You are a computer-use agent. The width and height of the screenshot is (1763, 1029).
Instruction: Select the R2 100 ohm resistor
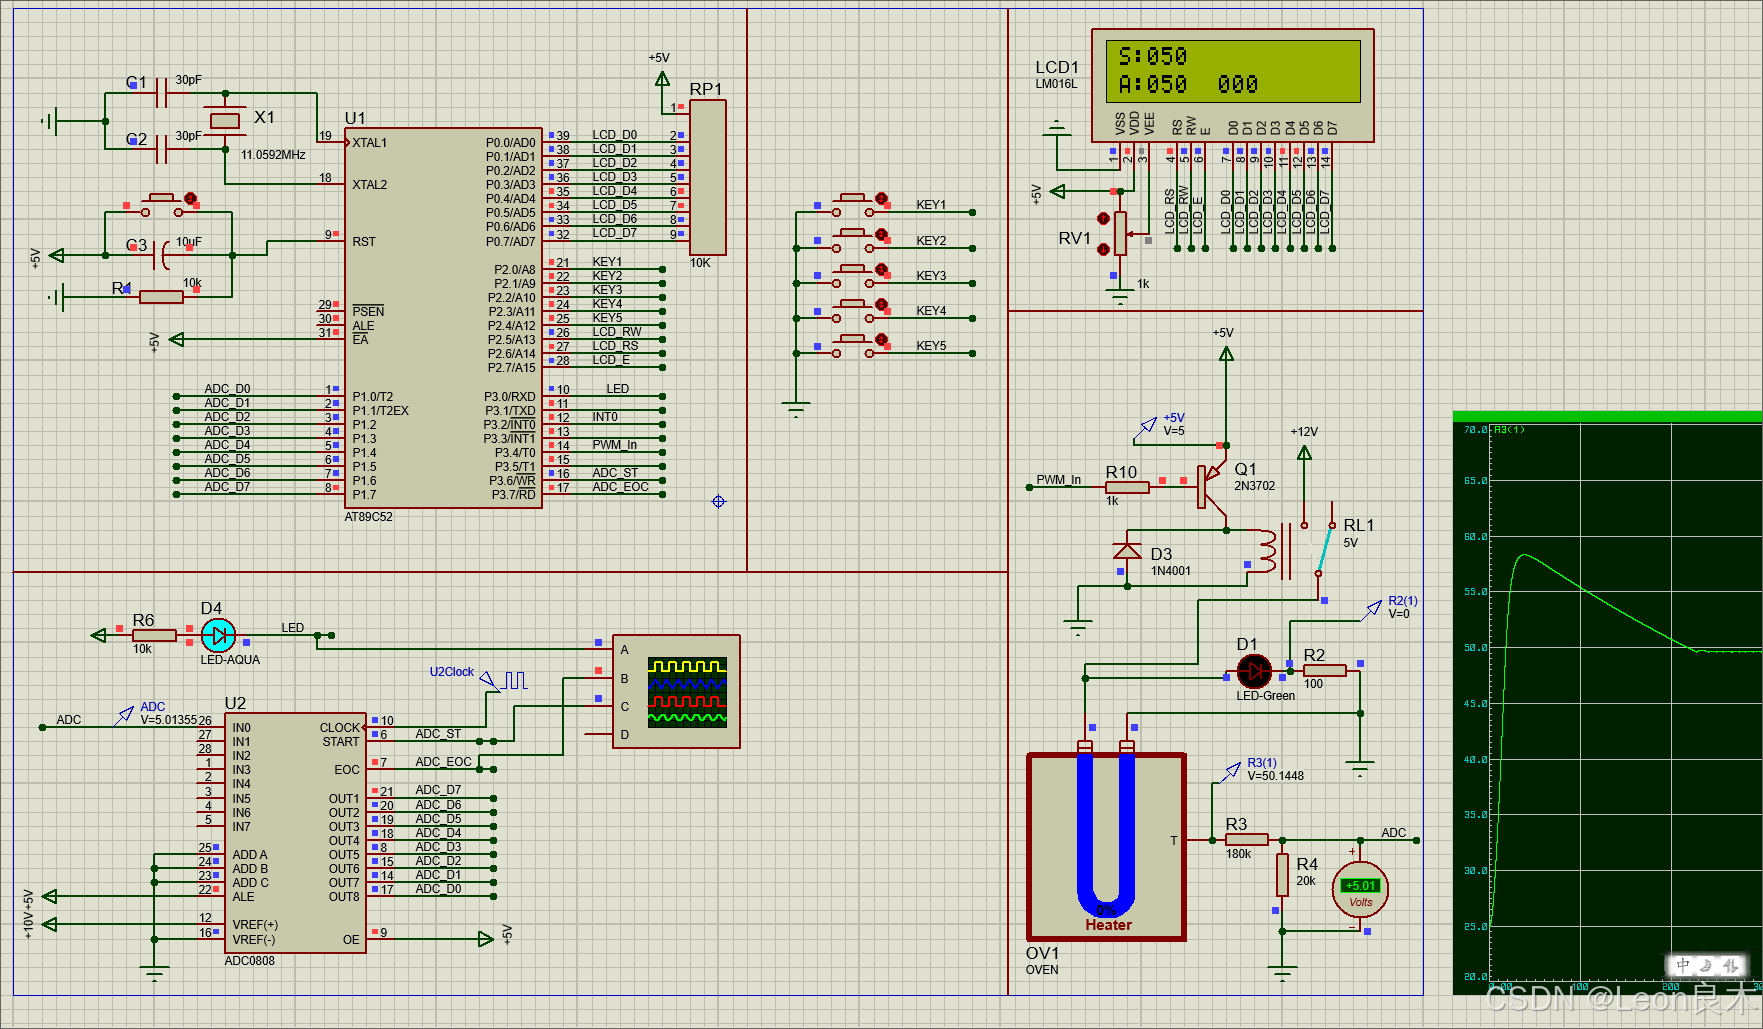point(1325,670)
